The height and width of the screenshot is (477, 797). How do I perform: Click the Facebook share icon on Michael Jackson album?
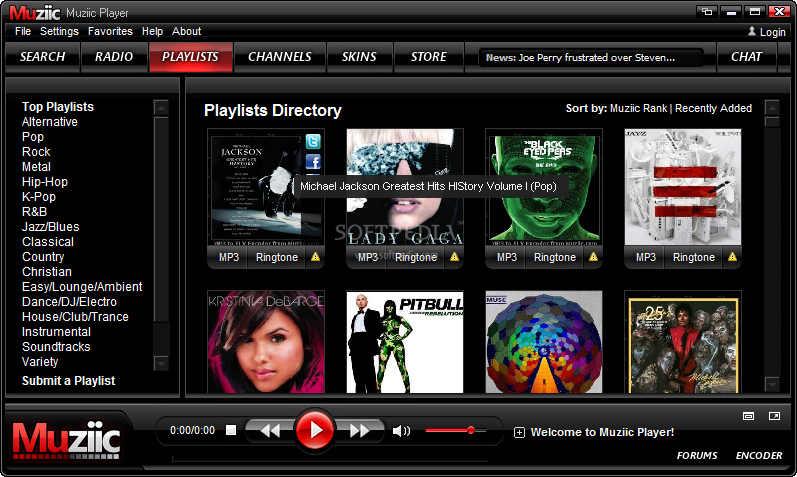pyautogui.click(x=313, y=162)
